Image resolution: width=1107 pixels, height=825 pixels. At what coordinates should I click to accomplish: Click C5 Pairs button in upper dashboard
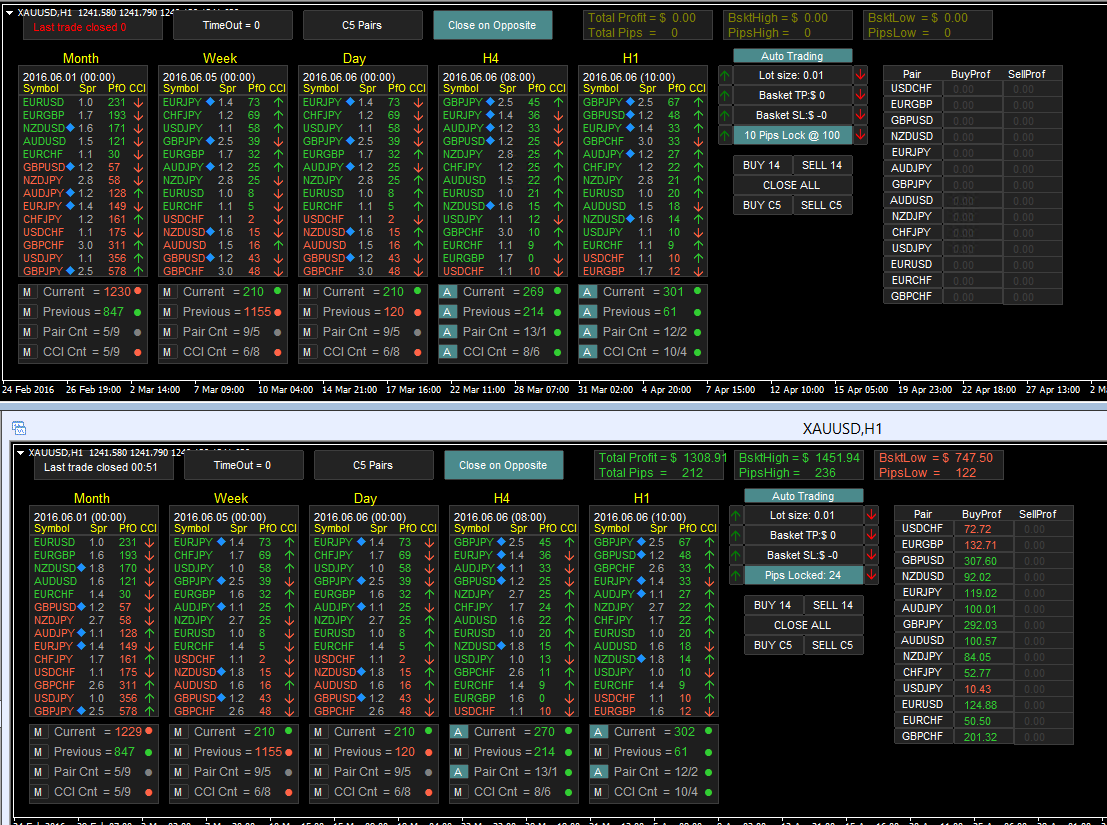362,25
